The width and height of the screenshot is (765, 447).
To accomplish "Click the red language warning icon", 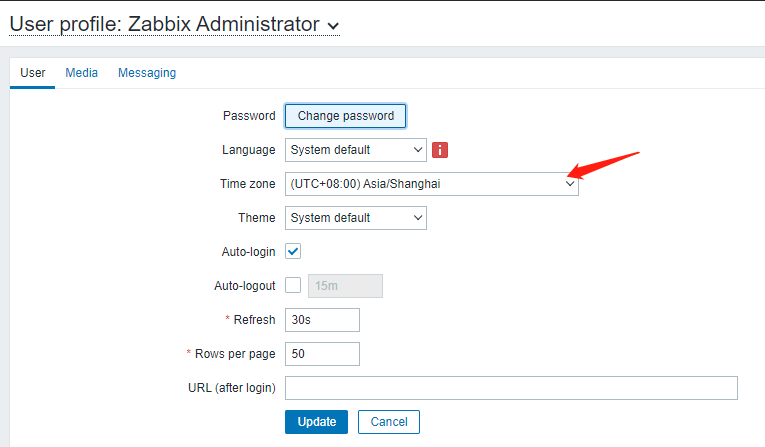I will (440, 150).
